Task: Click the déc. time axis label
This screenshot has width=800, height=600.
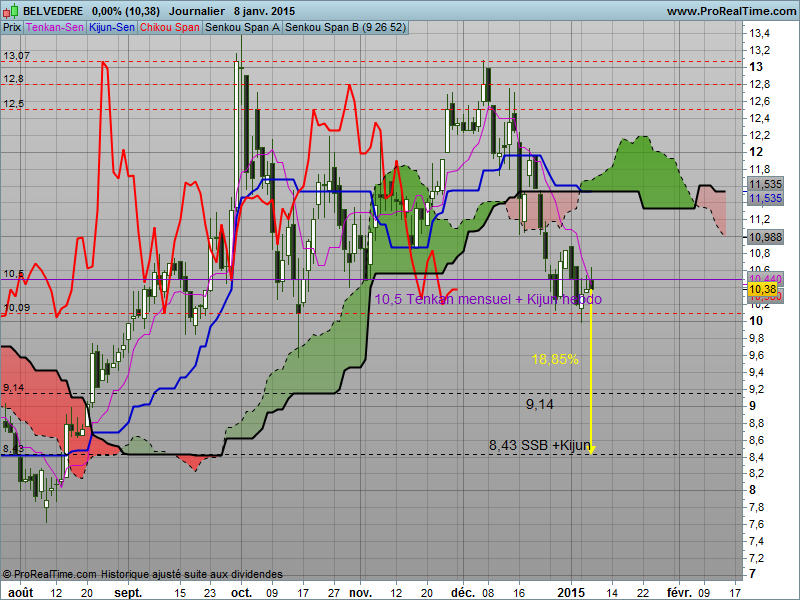Action: pos(463,592)
